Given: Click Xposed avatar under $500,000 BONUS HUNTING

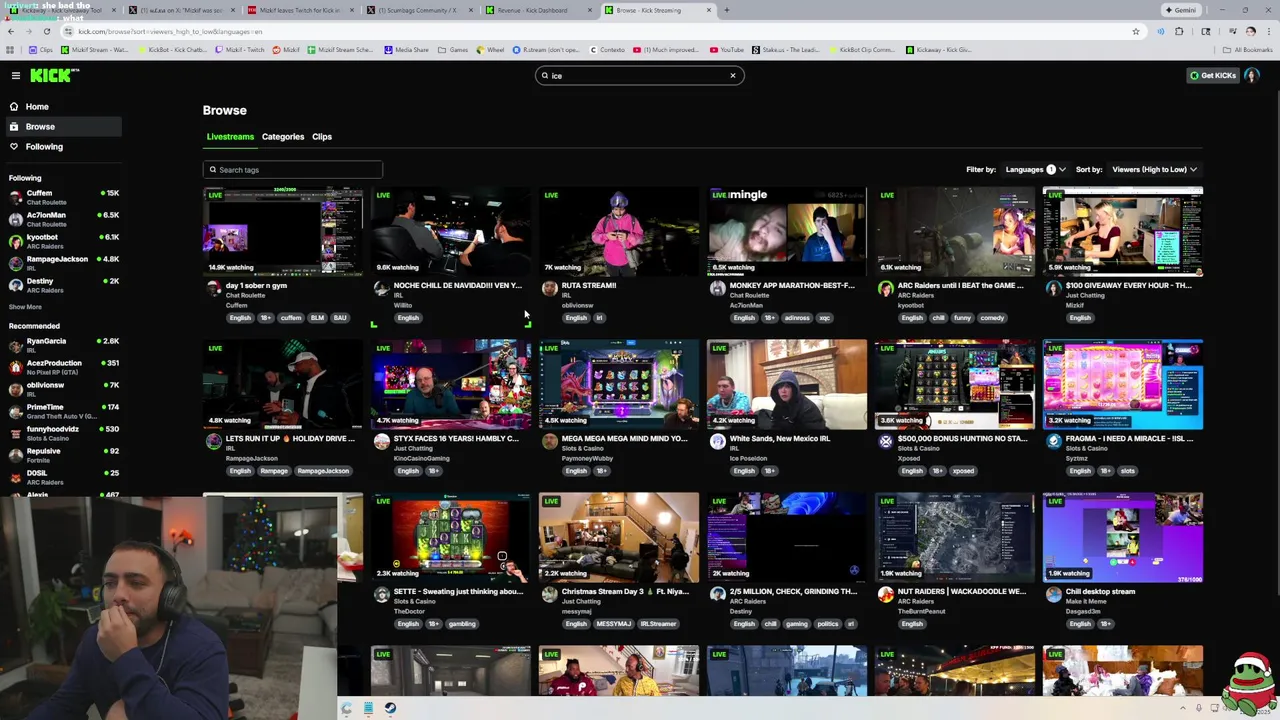Looking at the screenshot, I should point(886,442).
